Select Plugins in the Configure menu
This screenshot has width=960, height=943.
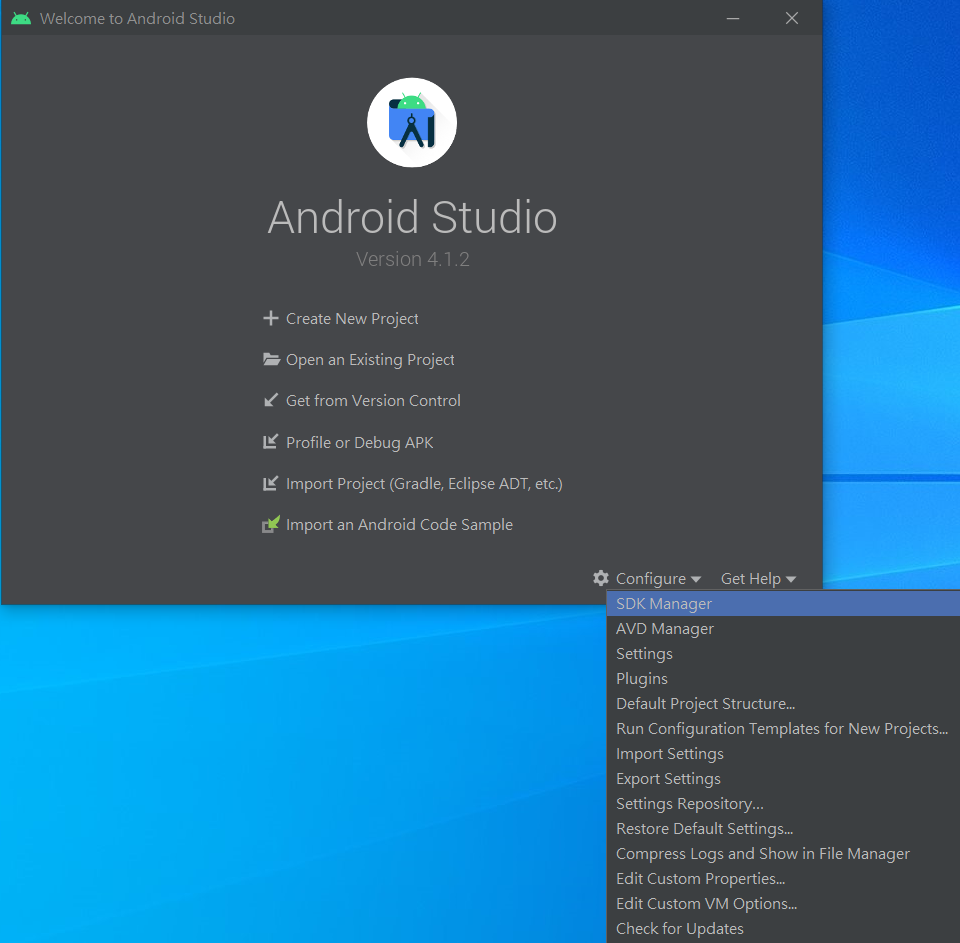(x=783, y=678)
